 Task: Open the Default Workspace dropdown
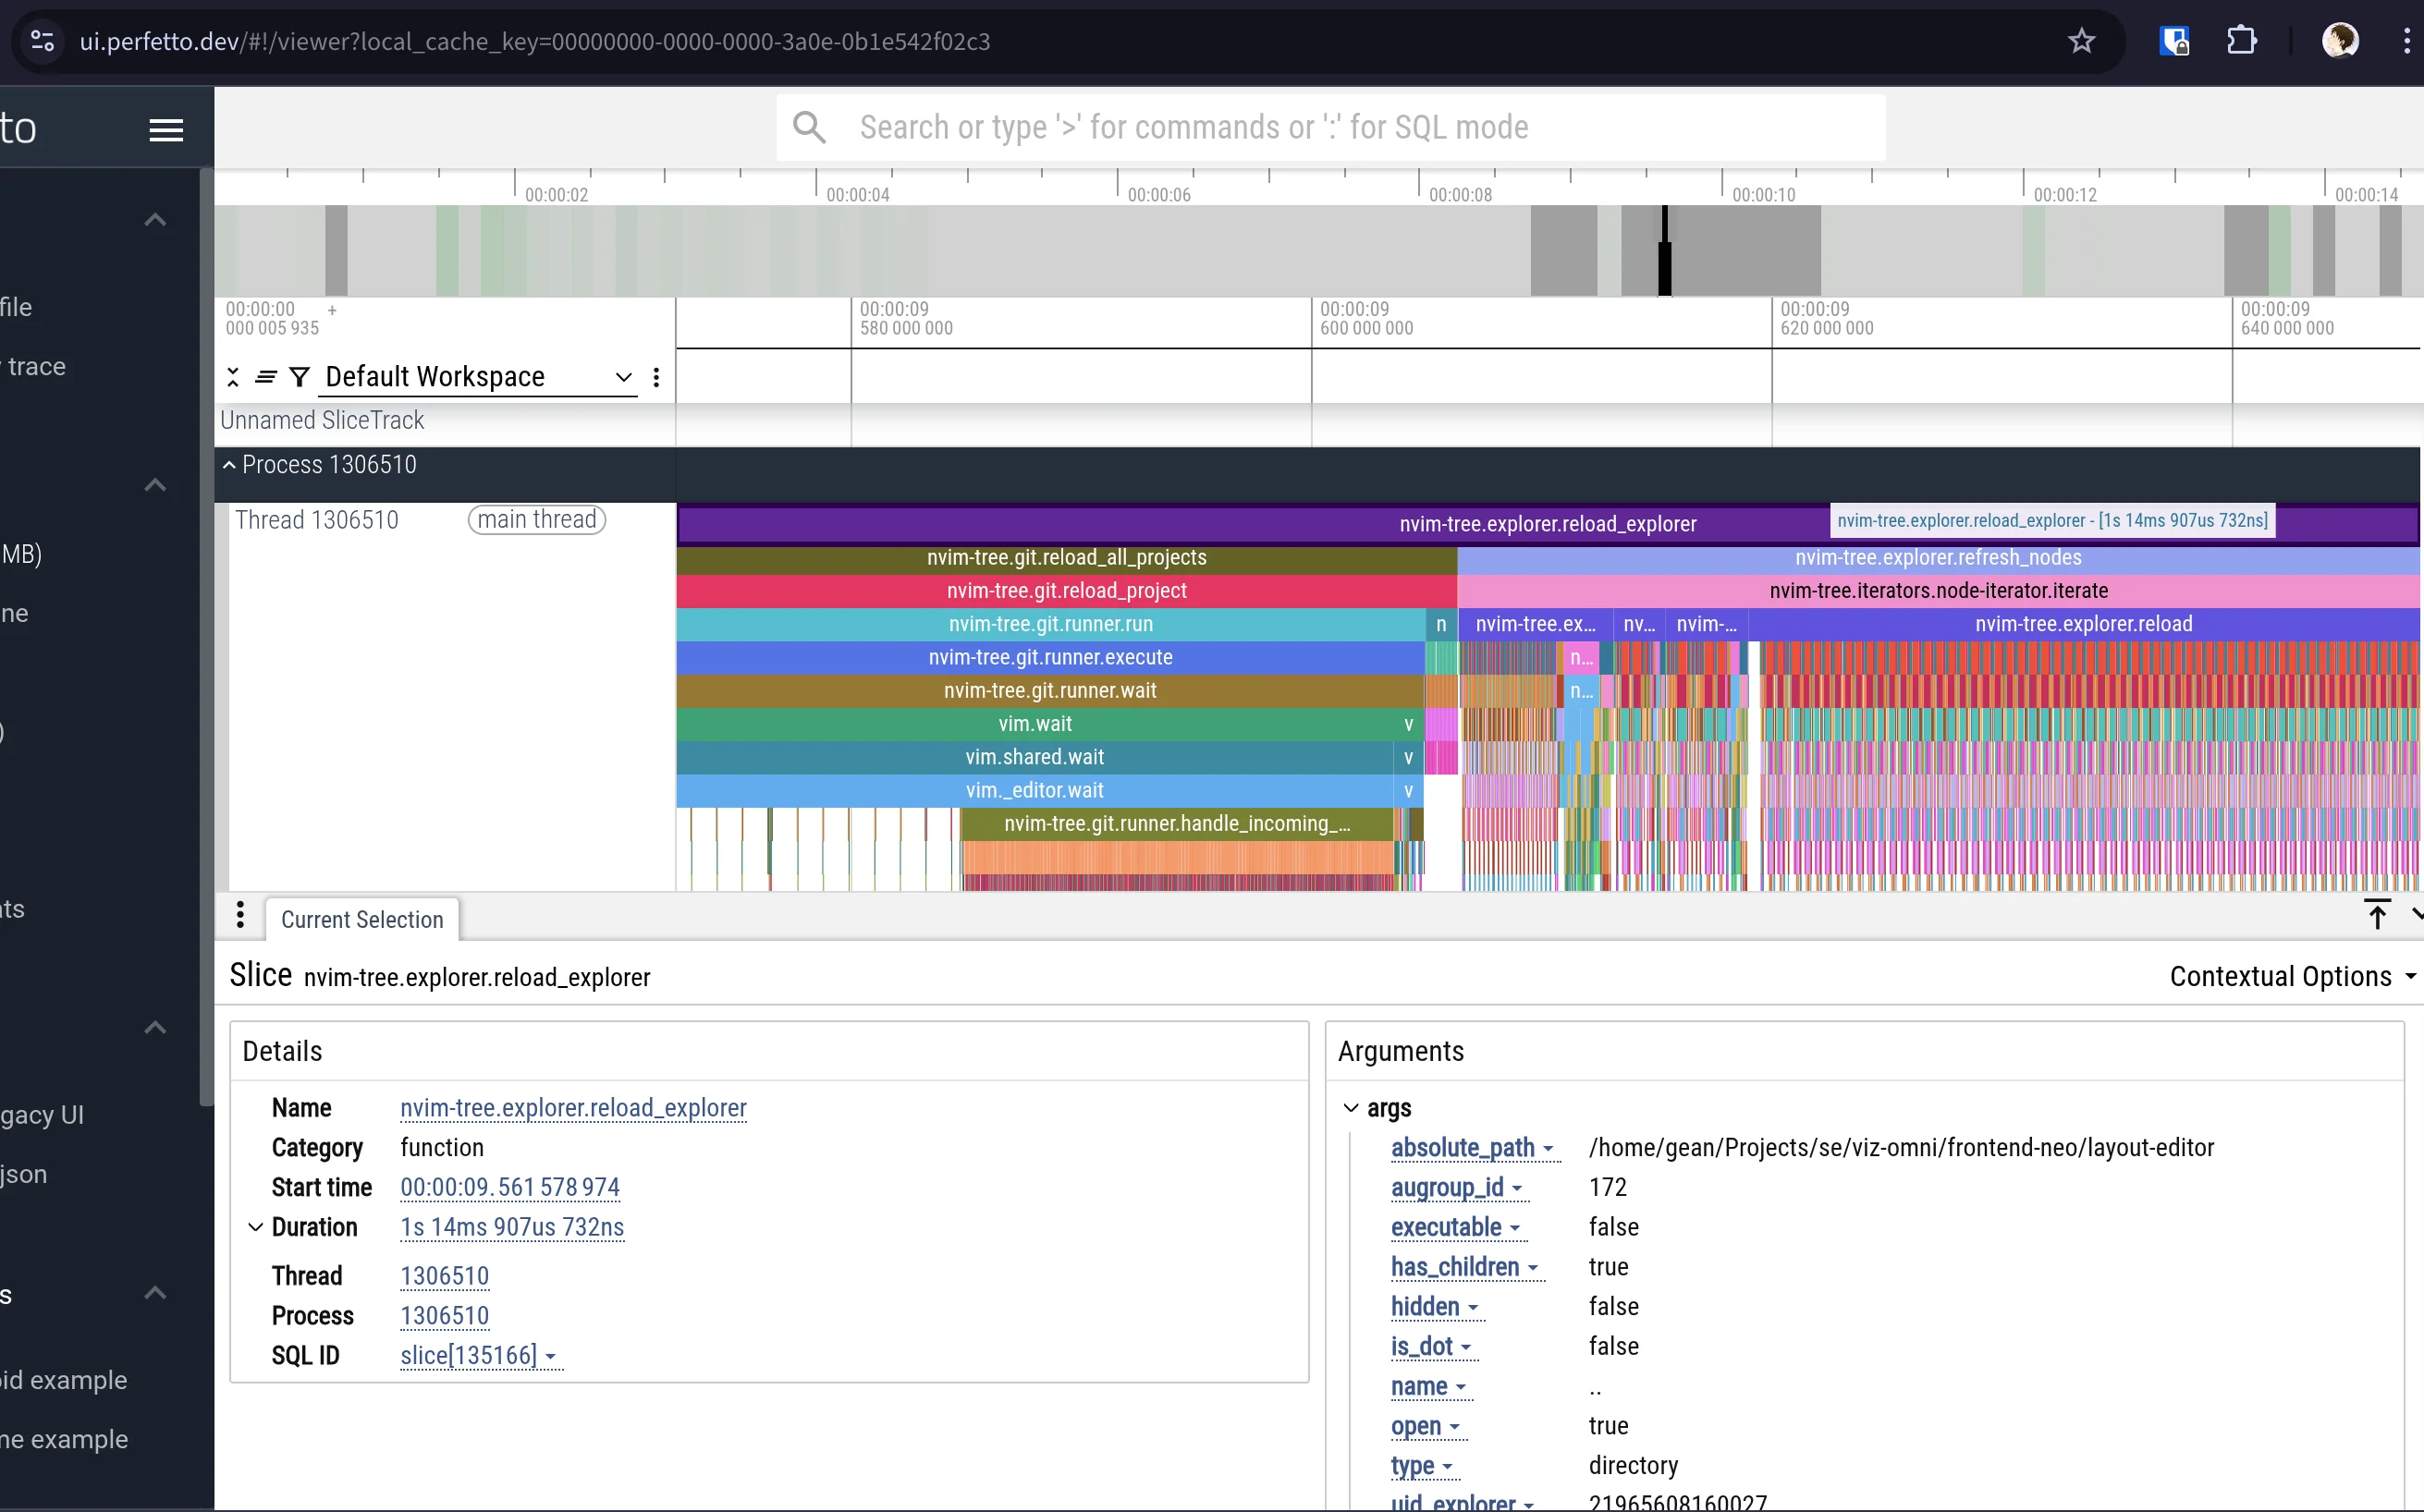pyautogui.click(x=478, y=377)
